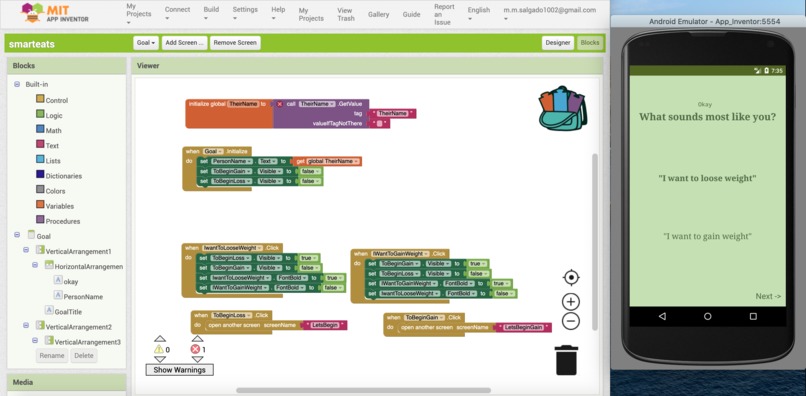Collapse the Goal tree node

pyautogui.click(x=17, y=235)
